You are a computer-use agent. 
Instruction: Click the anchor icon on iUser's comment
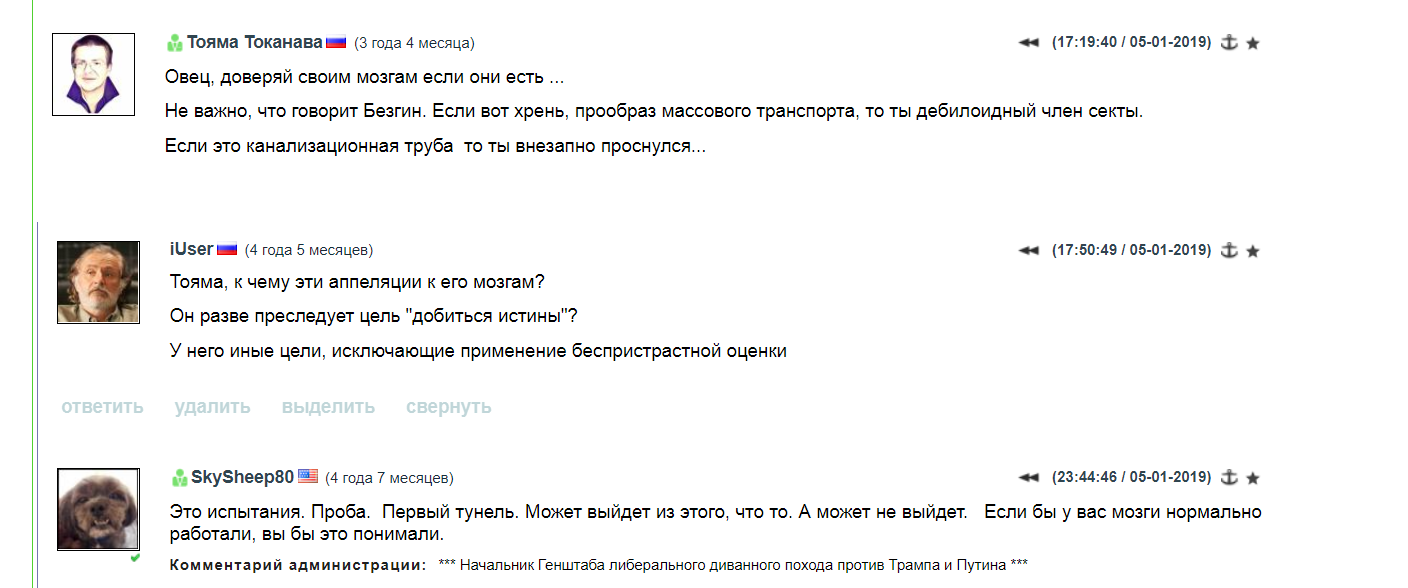(1231, 250)
